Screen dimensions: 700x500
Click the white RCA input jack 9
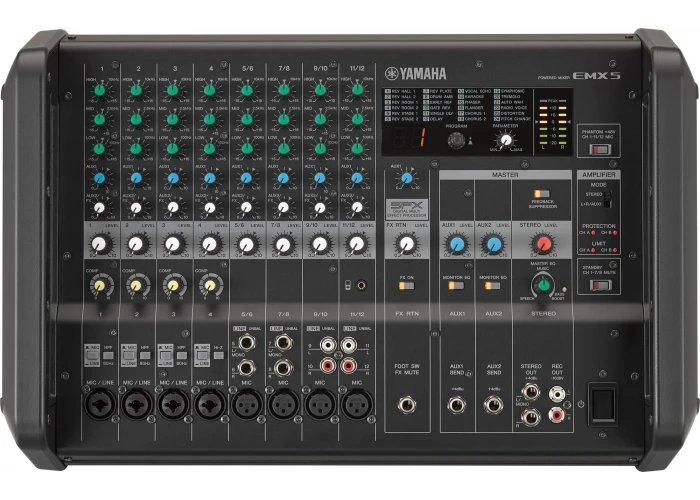click(328, 345)
